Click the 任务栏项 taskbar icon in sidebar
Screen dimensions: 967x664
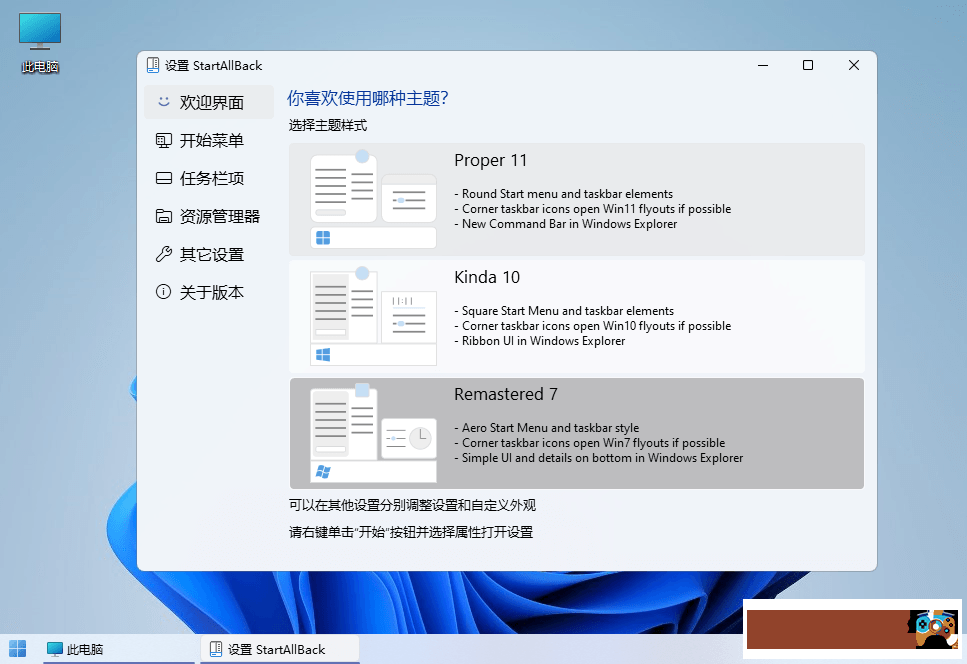tap(163, 178)
